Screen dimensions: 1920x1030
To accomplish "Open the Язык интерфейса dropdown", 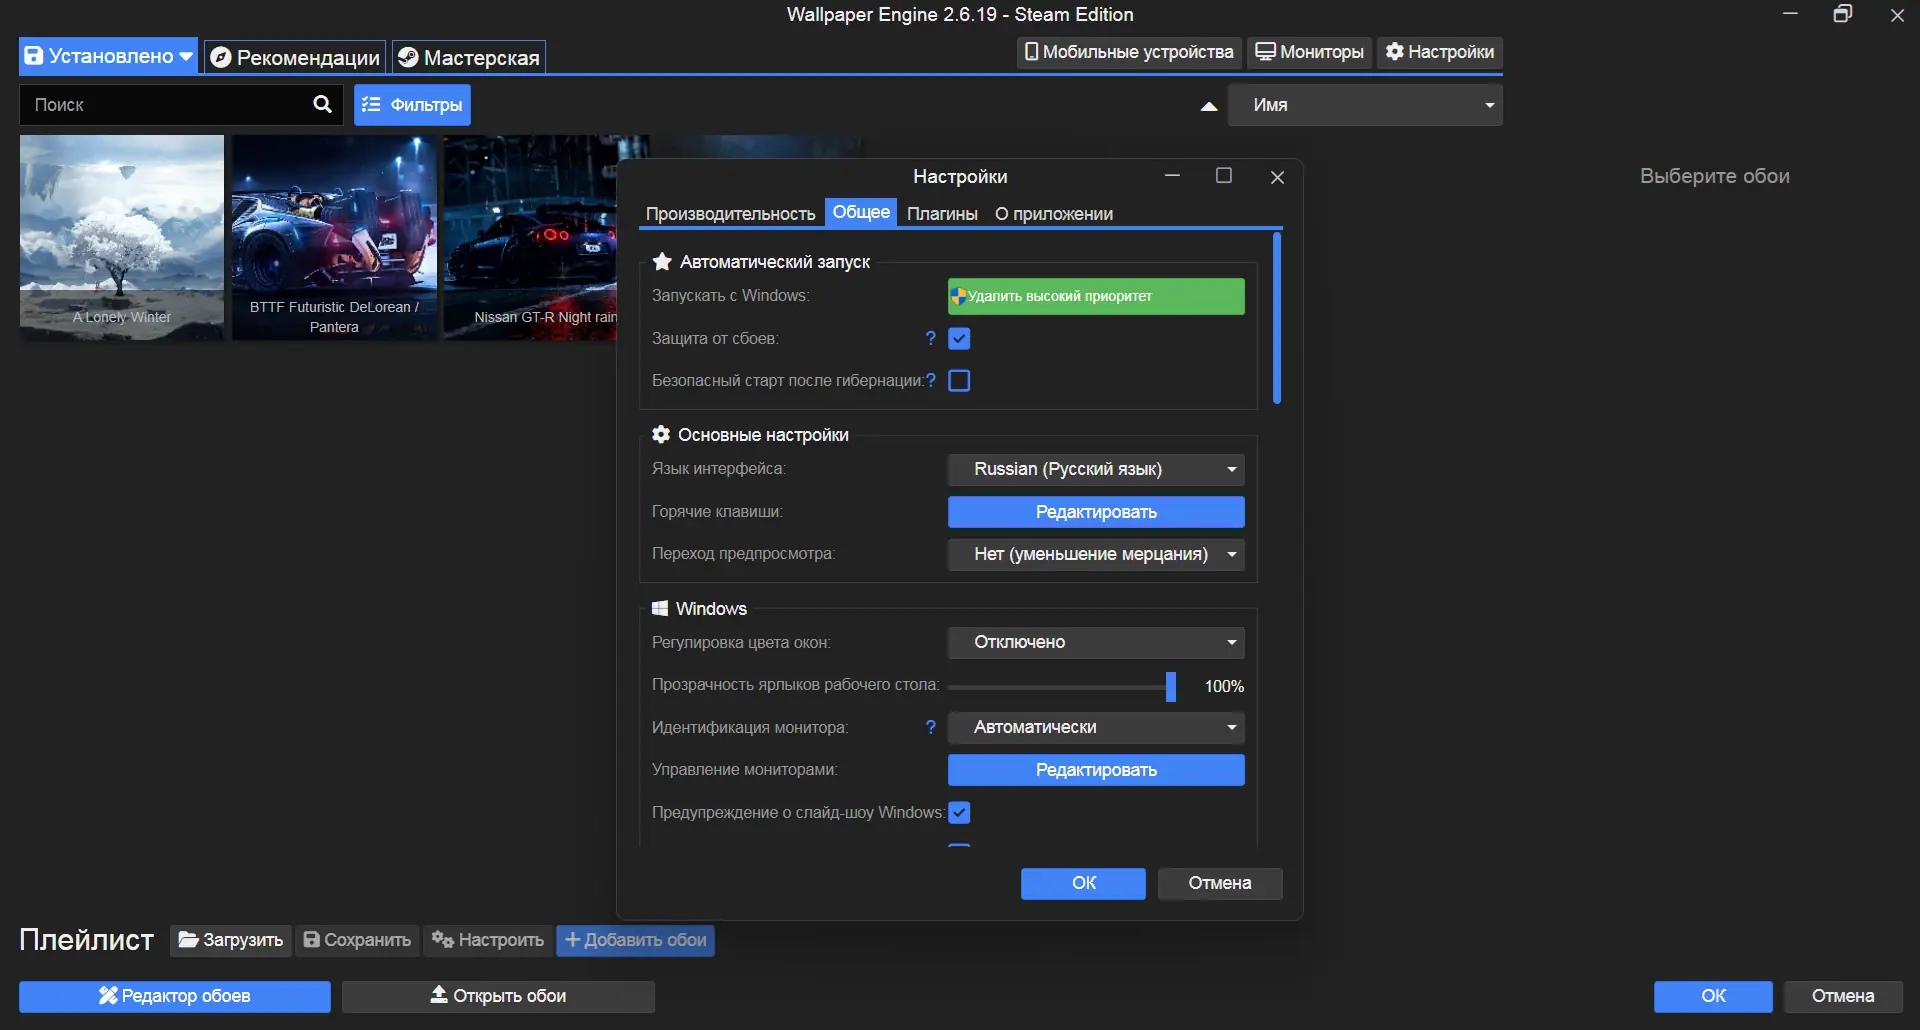I will click(x=1096, y=469).
